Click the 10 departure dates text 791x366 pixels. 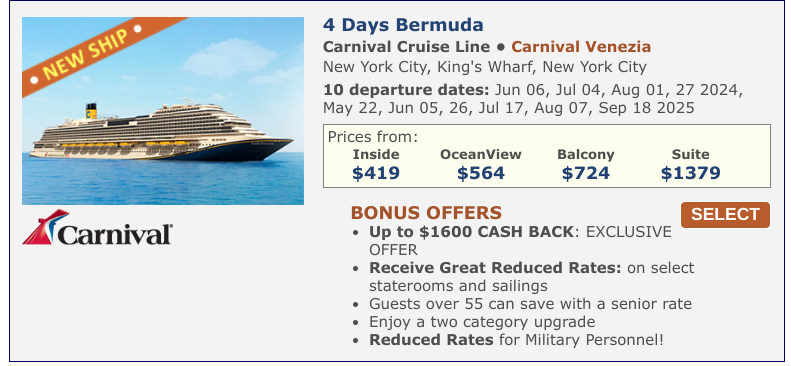pyautogui.click(x=533, y=99)
